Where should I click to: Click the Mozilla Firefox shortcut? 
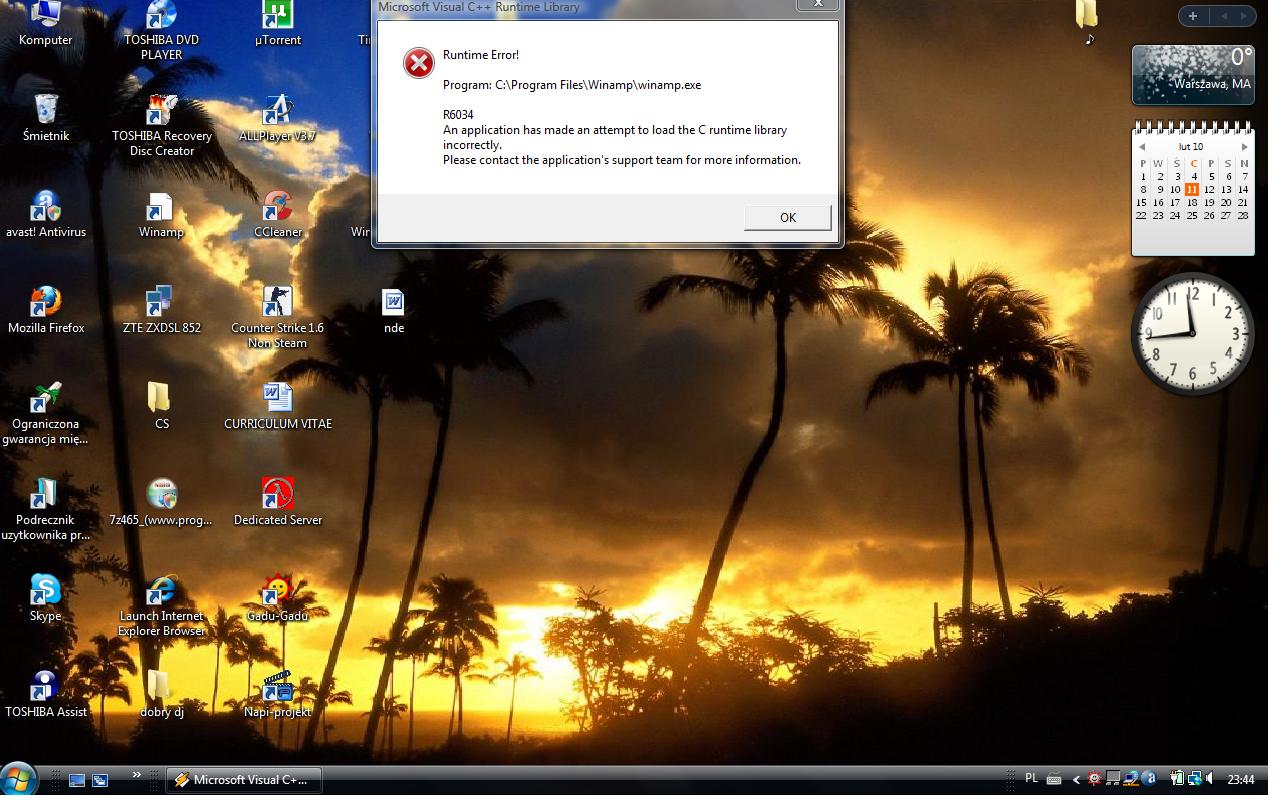46,305
